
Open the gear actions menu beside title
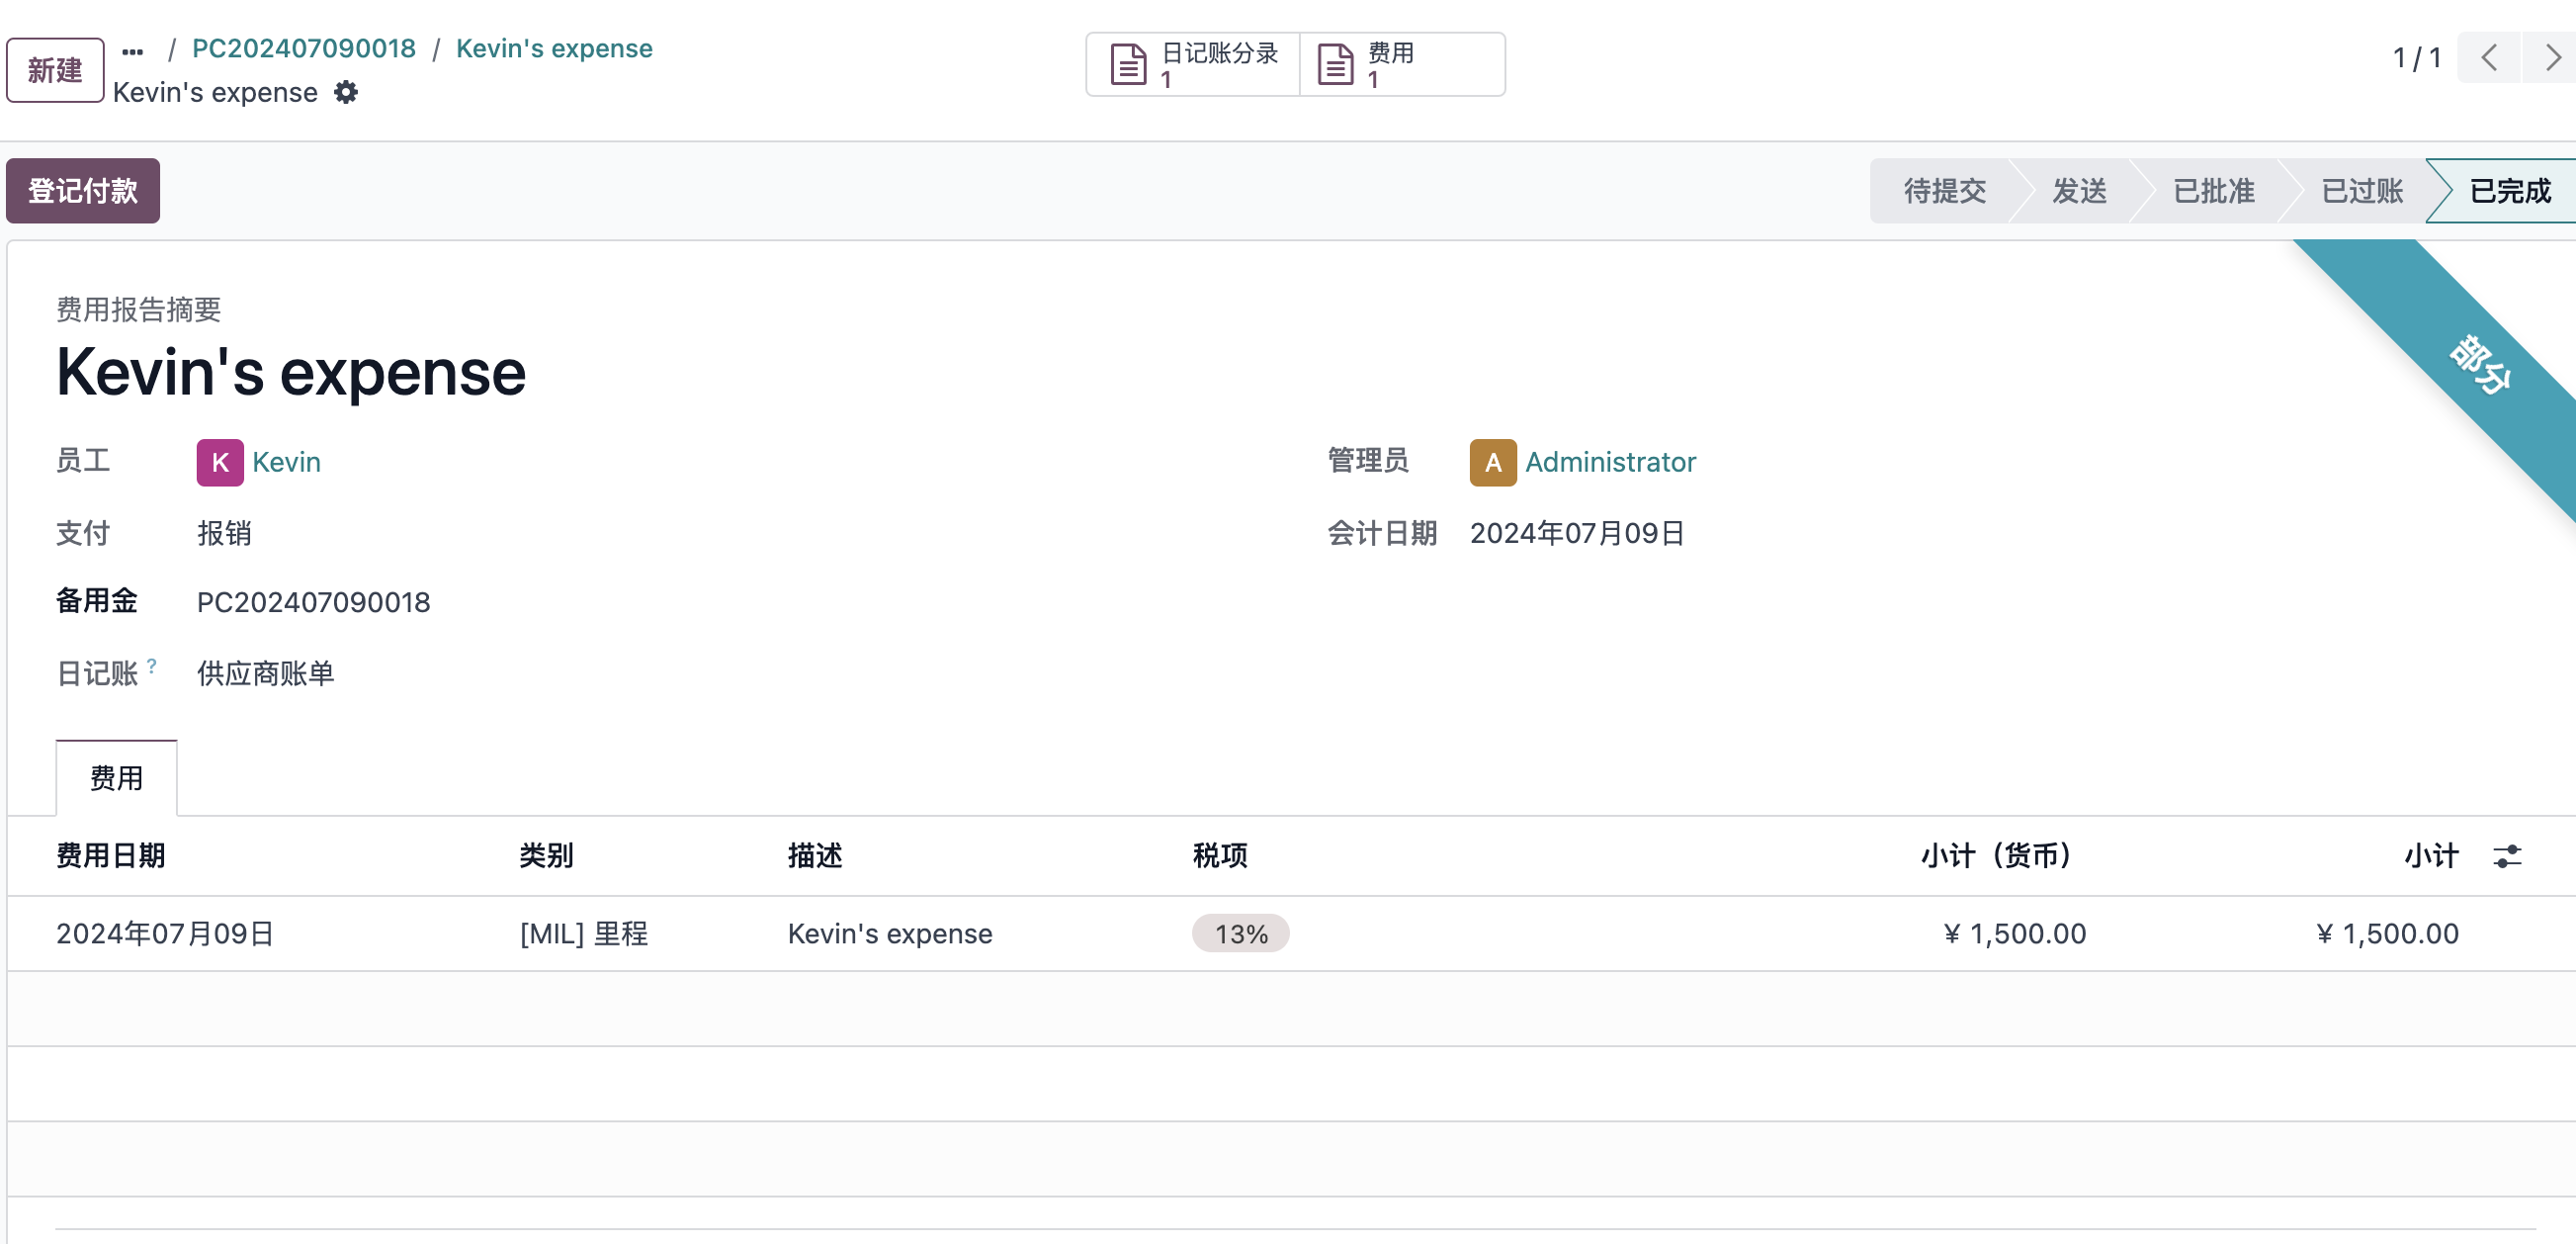pyautogui.click(x=346, y=93)
